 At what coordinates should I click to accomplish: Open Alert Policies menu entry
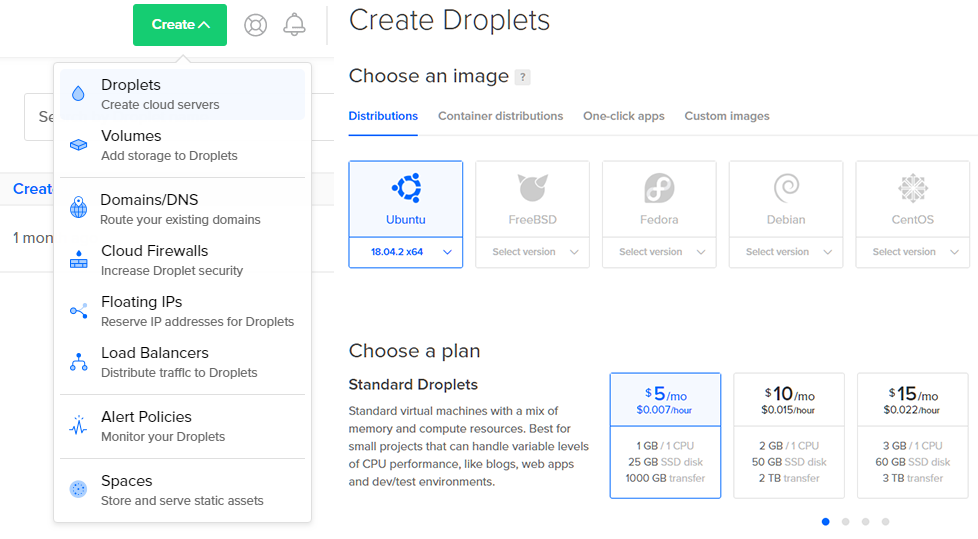(182, 426)
